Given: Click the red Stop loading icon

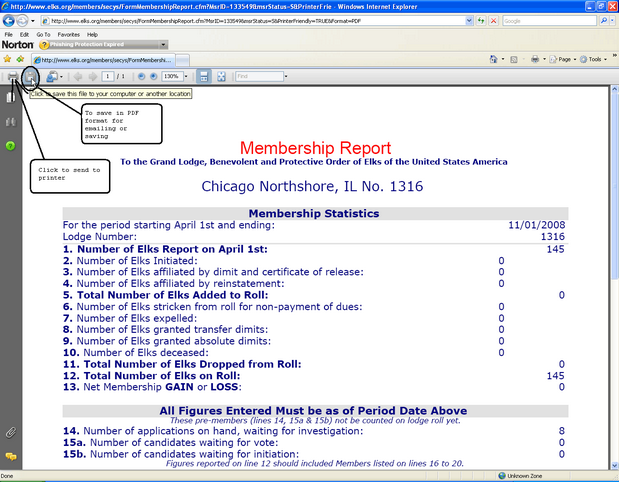Looking at the screenshot, I should tap(493, 21).
